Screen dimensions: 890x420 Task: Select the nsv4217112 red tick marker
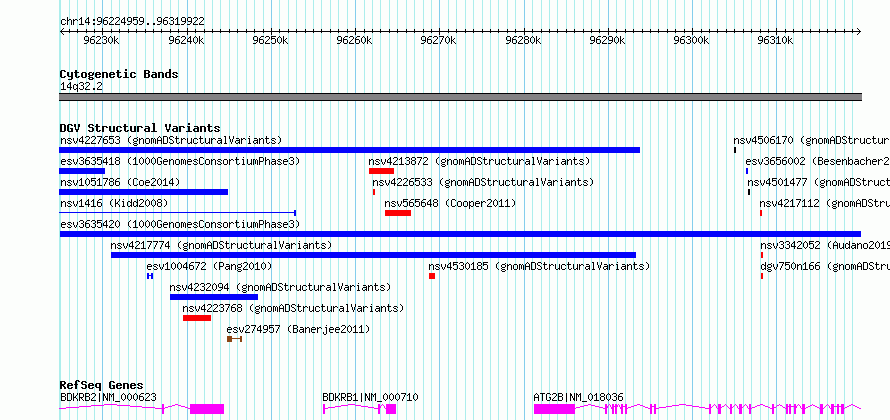(x=761, y=213)
